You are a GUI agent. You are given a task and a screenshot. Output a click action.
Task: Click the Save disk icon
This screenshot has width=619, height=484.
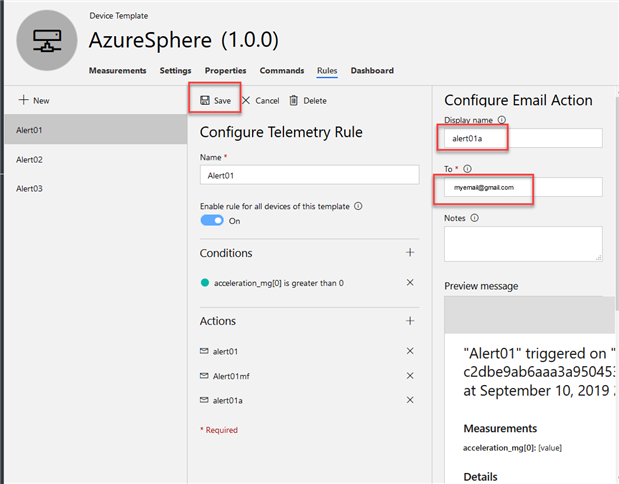tap(204, 100)
